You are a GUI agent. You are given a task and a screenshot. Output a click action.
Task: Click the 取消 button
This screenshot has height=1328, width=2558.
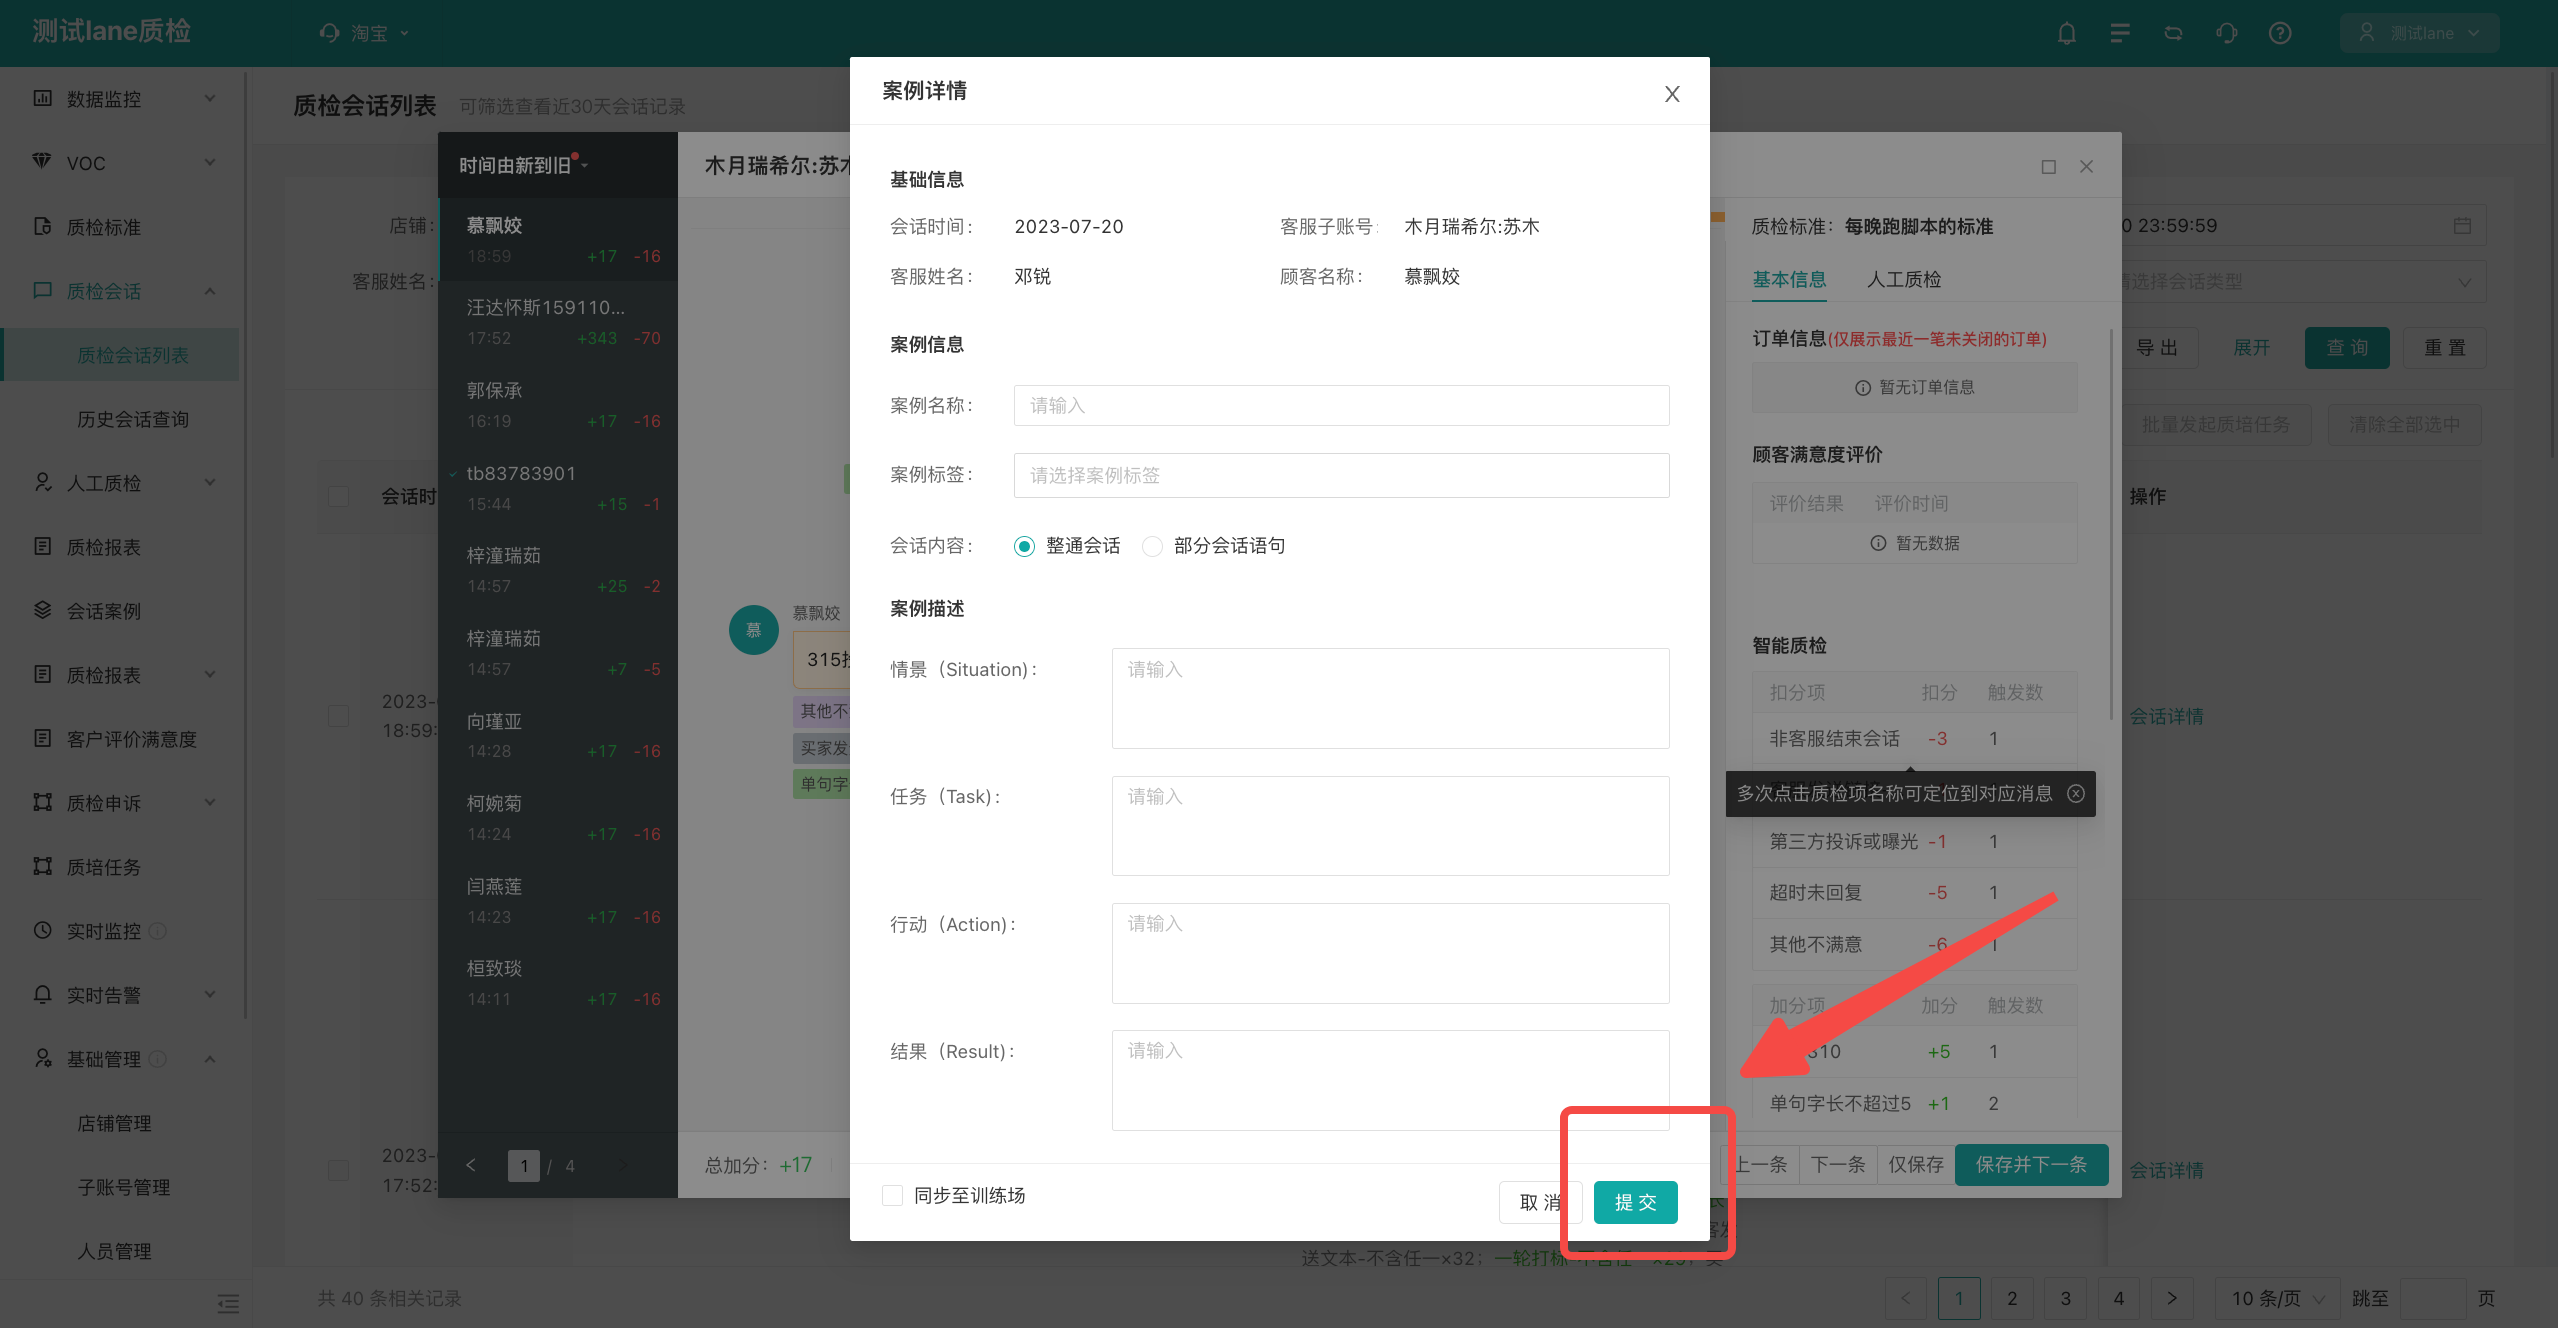[x=1540, y=1202]
